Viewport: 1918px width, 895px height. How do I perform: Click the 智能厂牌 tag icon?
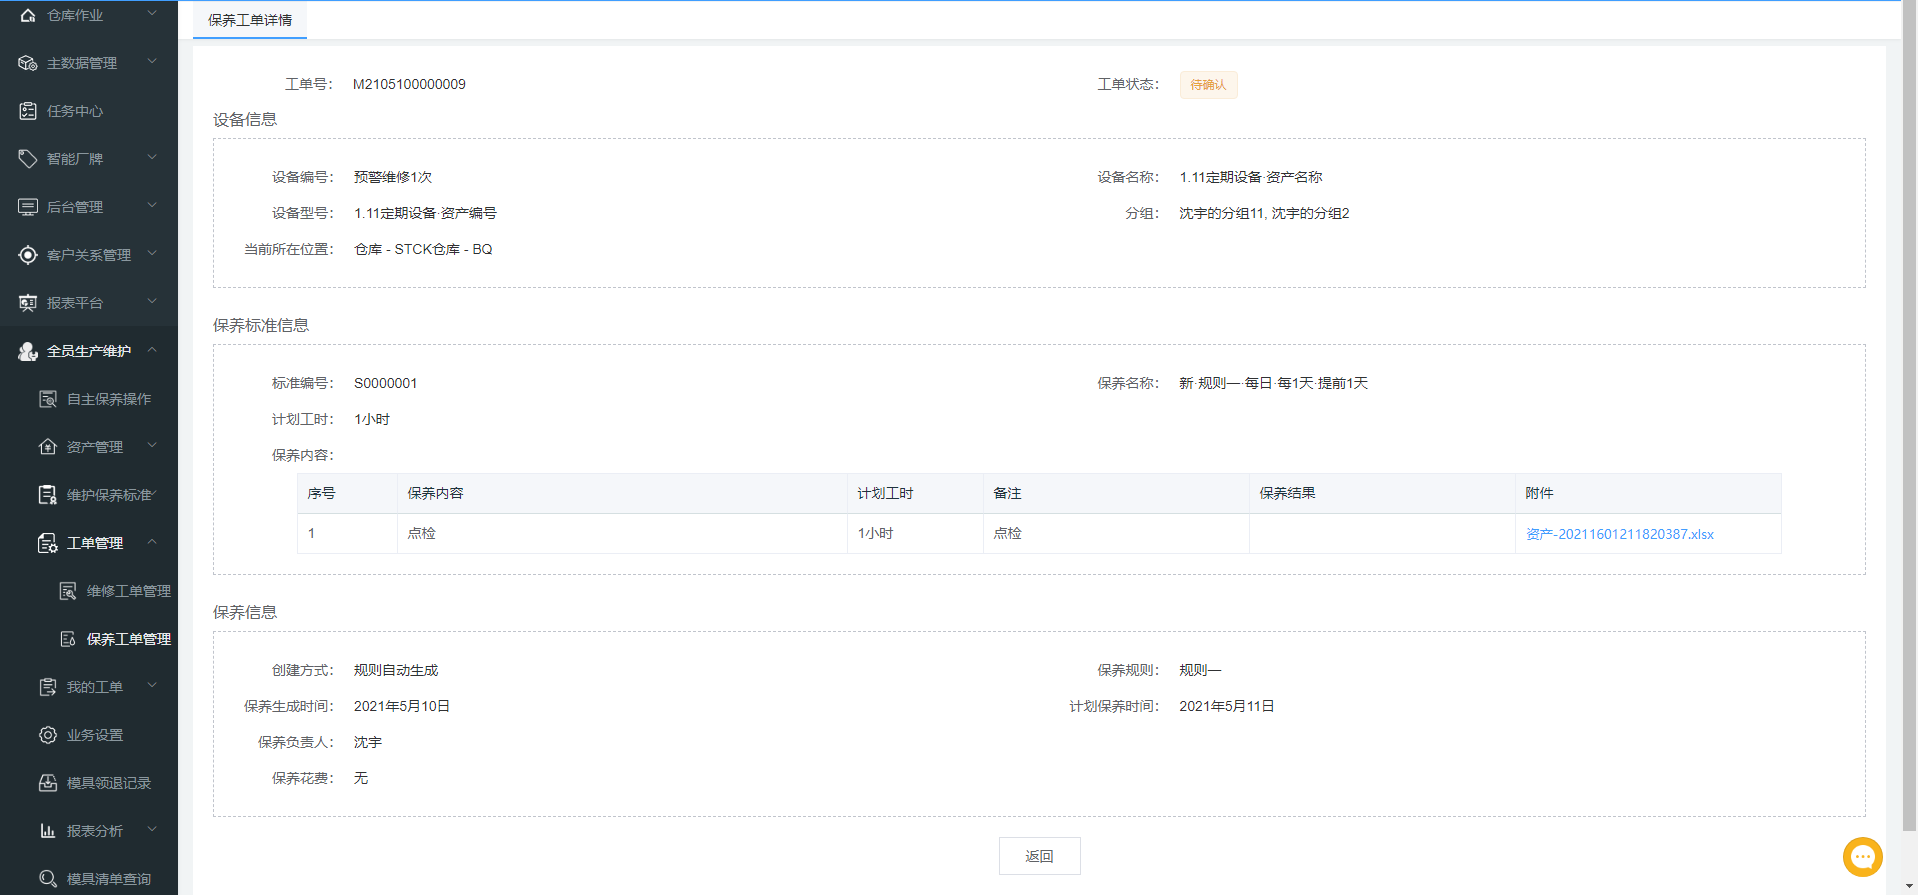point(28,159)
